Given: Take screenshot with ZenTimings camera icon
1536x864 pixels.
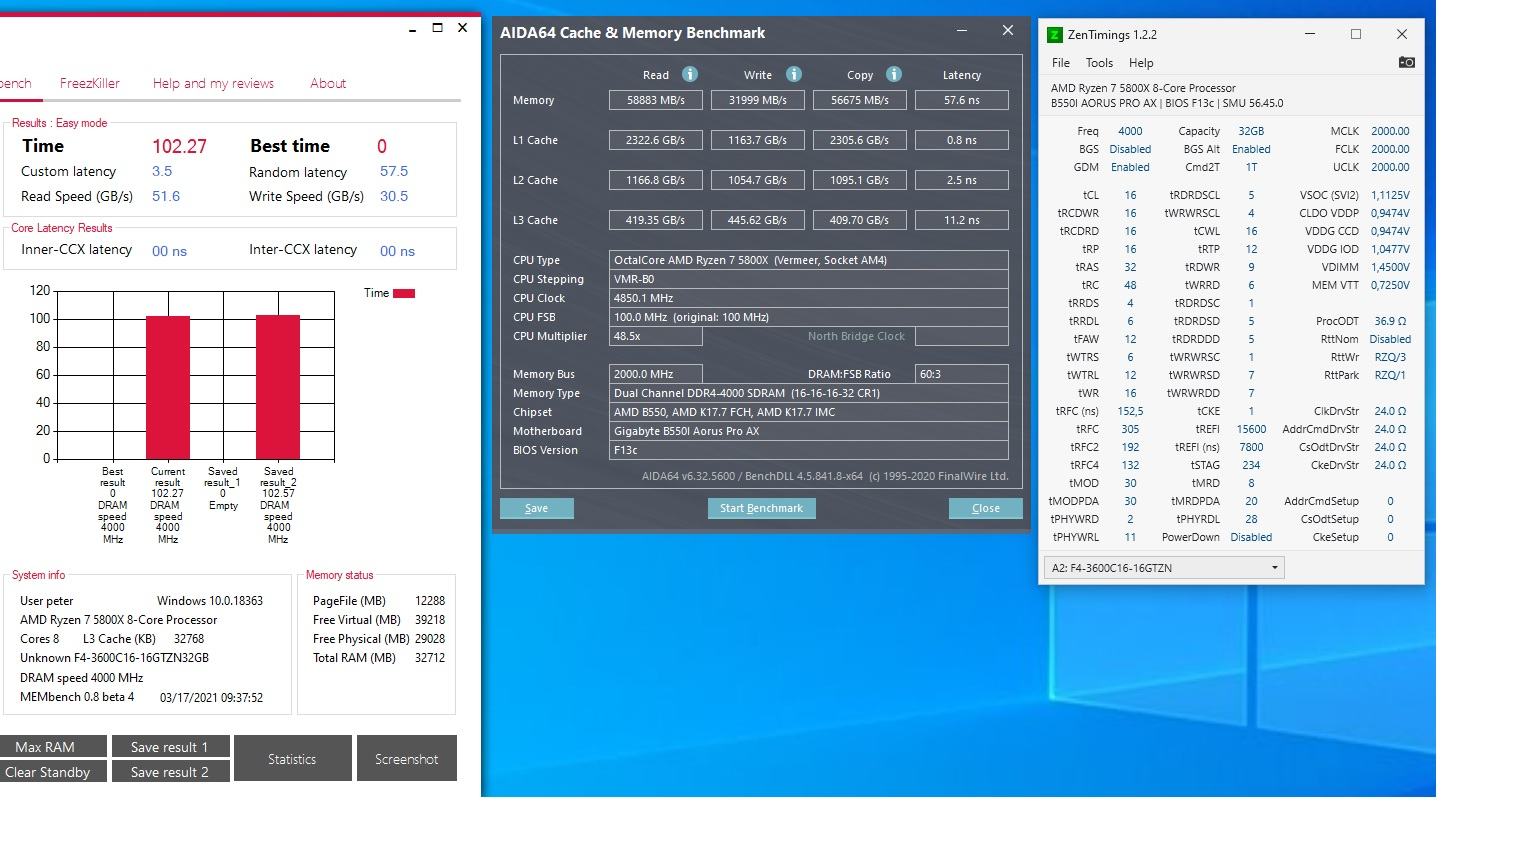Looking at the screenshot, I should click(x=1406, y=62).
